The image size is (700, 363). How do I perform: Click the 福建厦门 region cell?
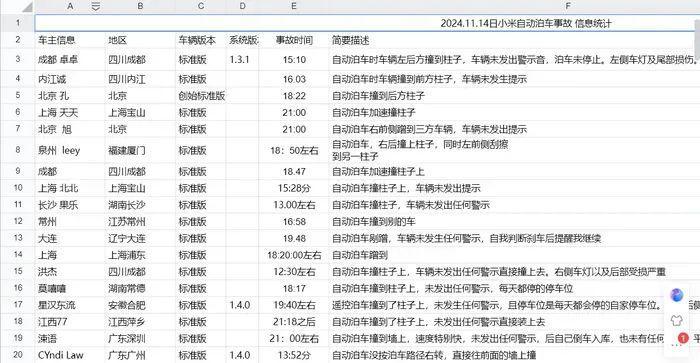140,150
